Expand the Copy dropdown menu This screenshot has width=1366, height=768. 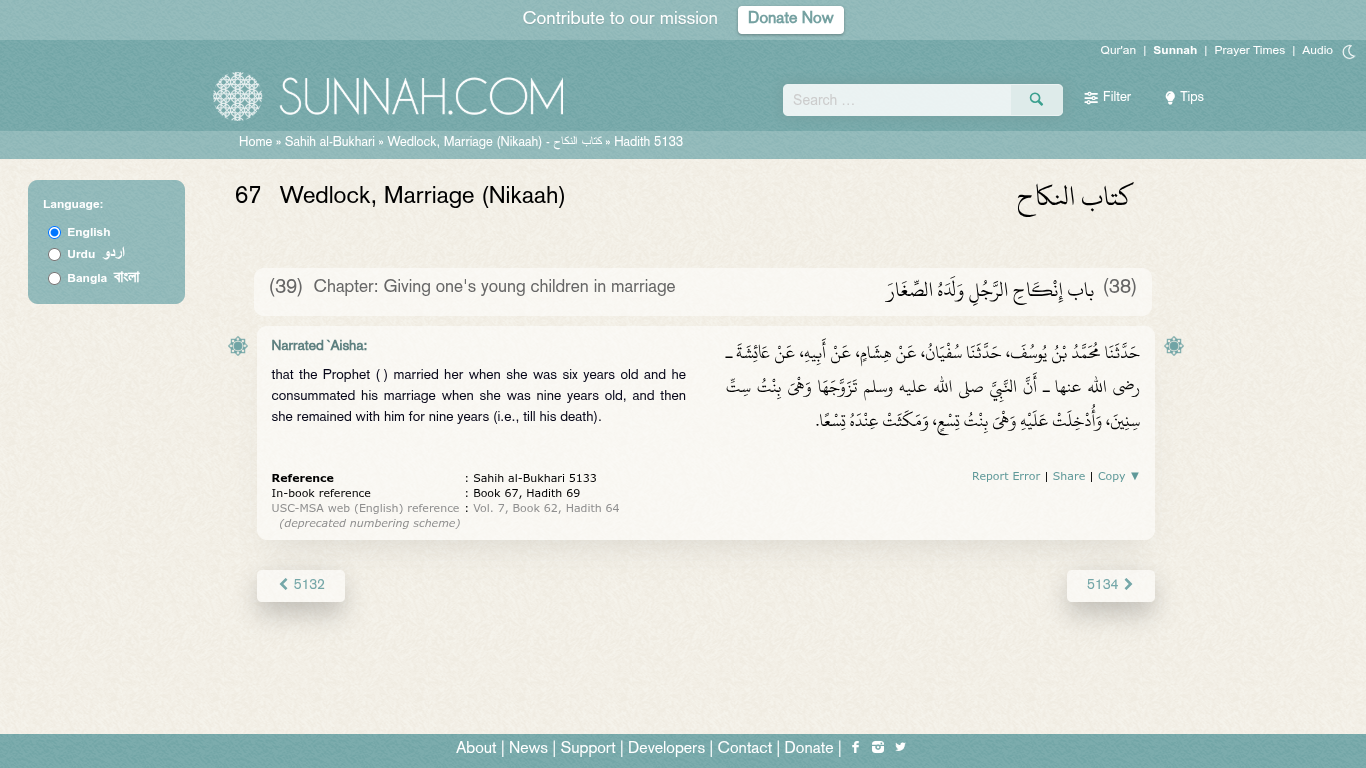click(x=1119, y=477)
